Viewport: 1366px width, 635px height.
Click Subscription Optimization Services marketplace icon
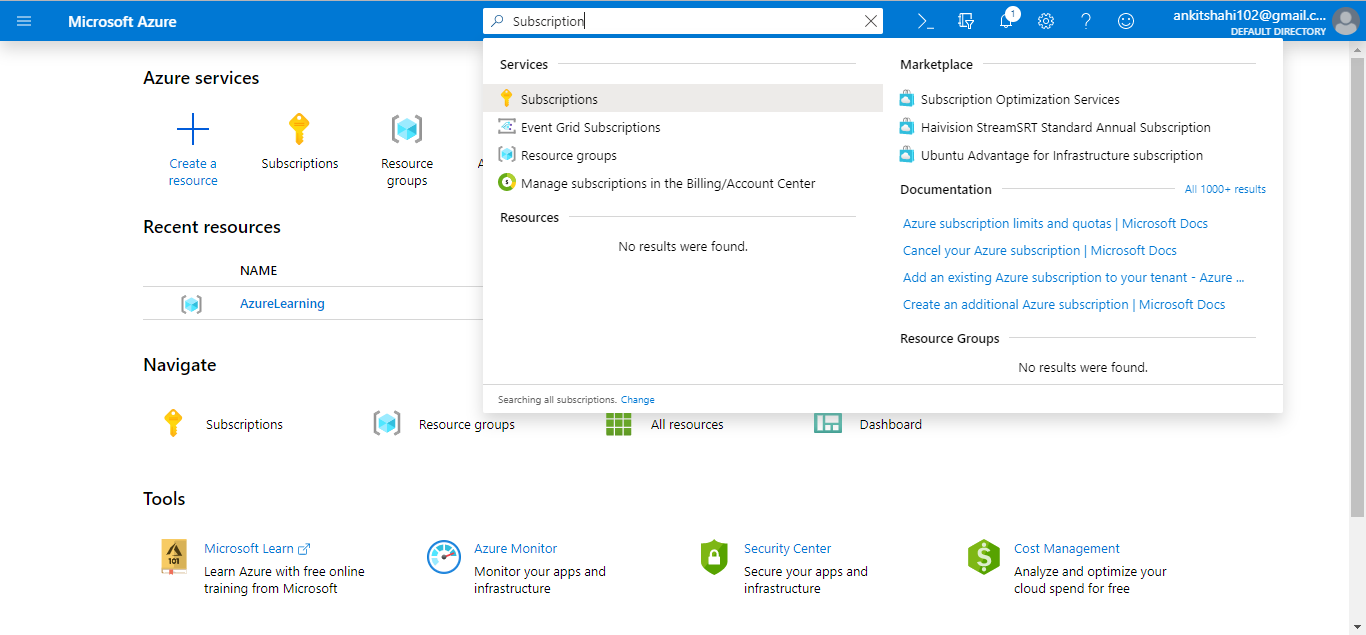pyautogui.click(x=906, y=99)
